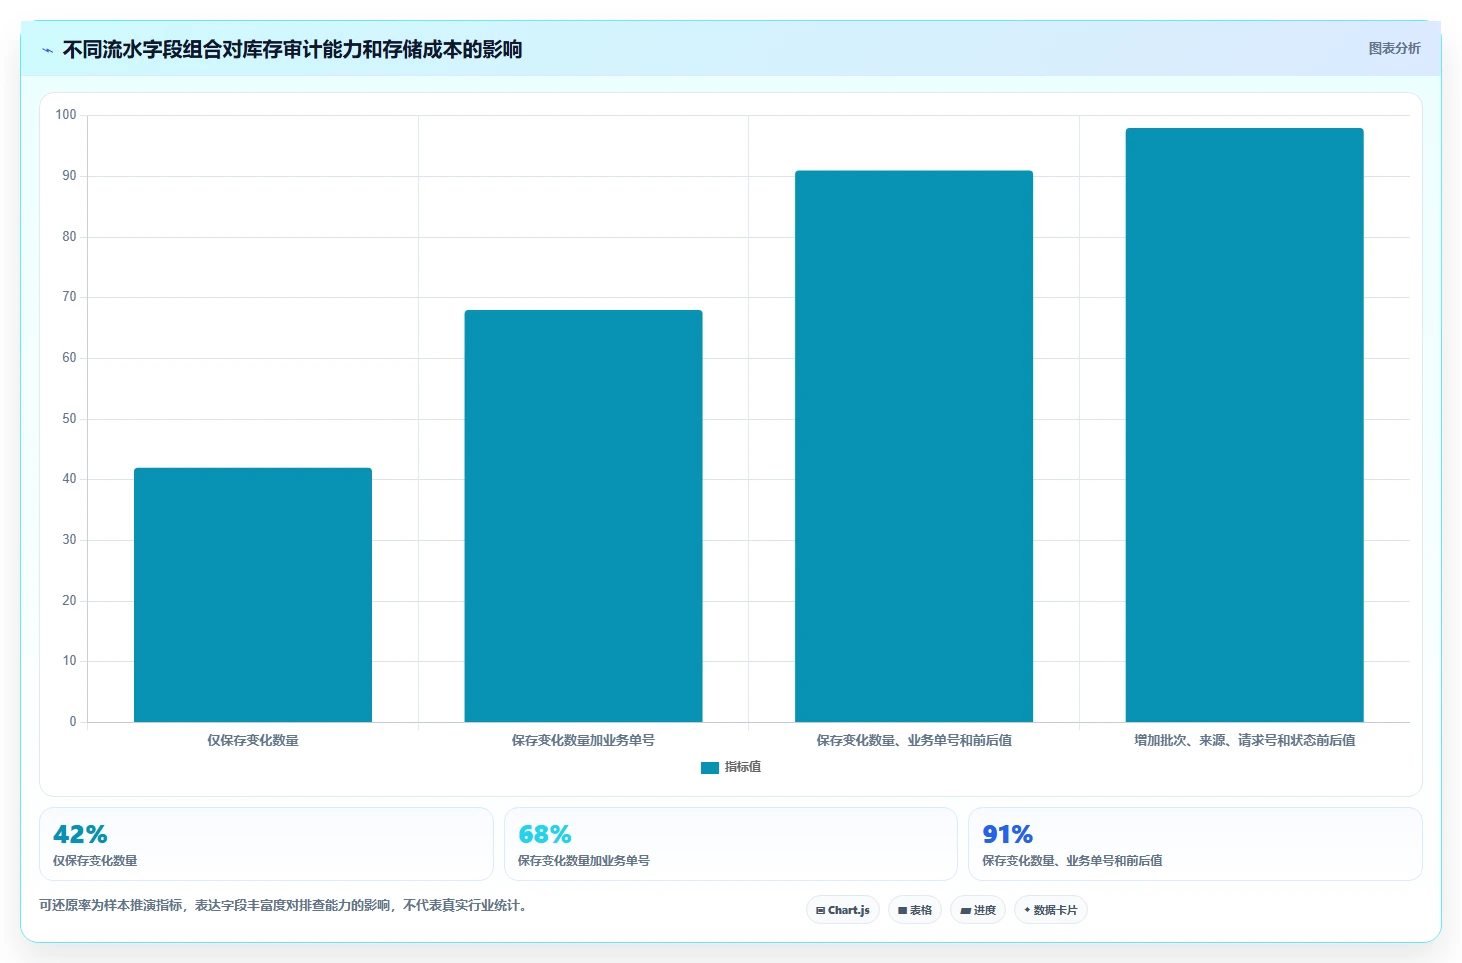Click the card caption under 91%

click(1072, 861)
